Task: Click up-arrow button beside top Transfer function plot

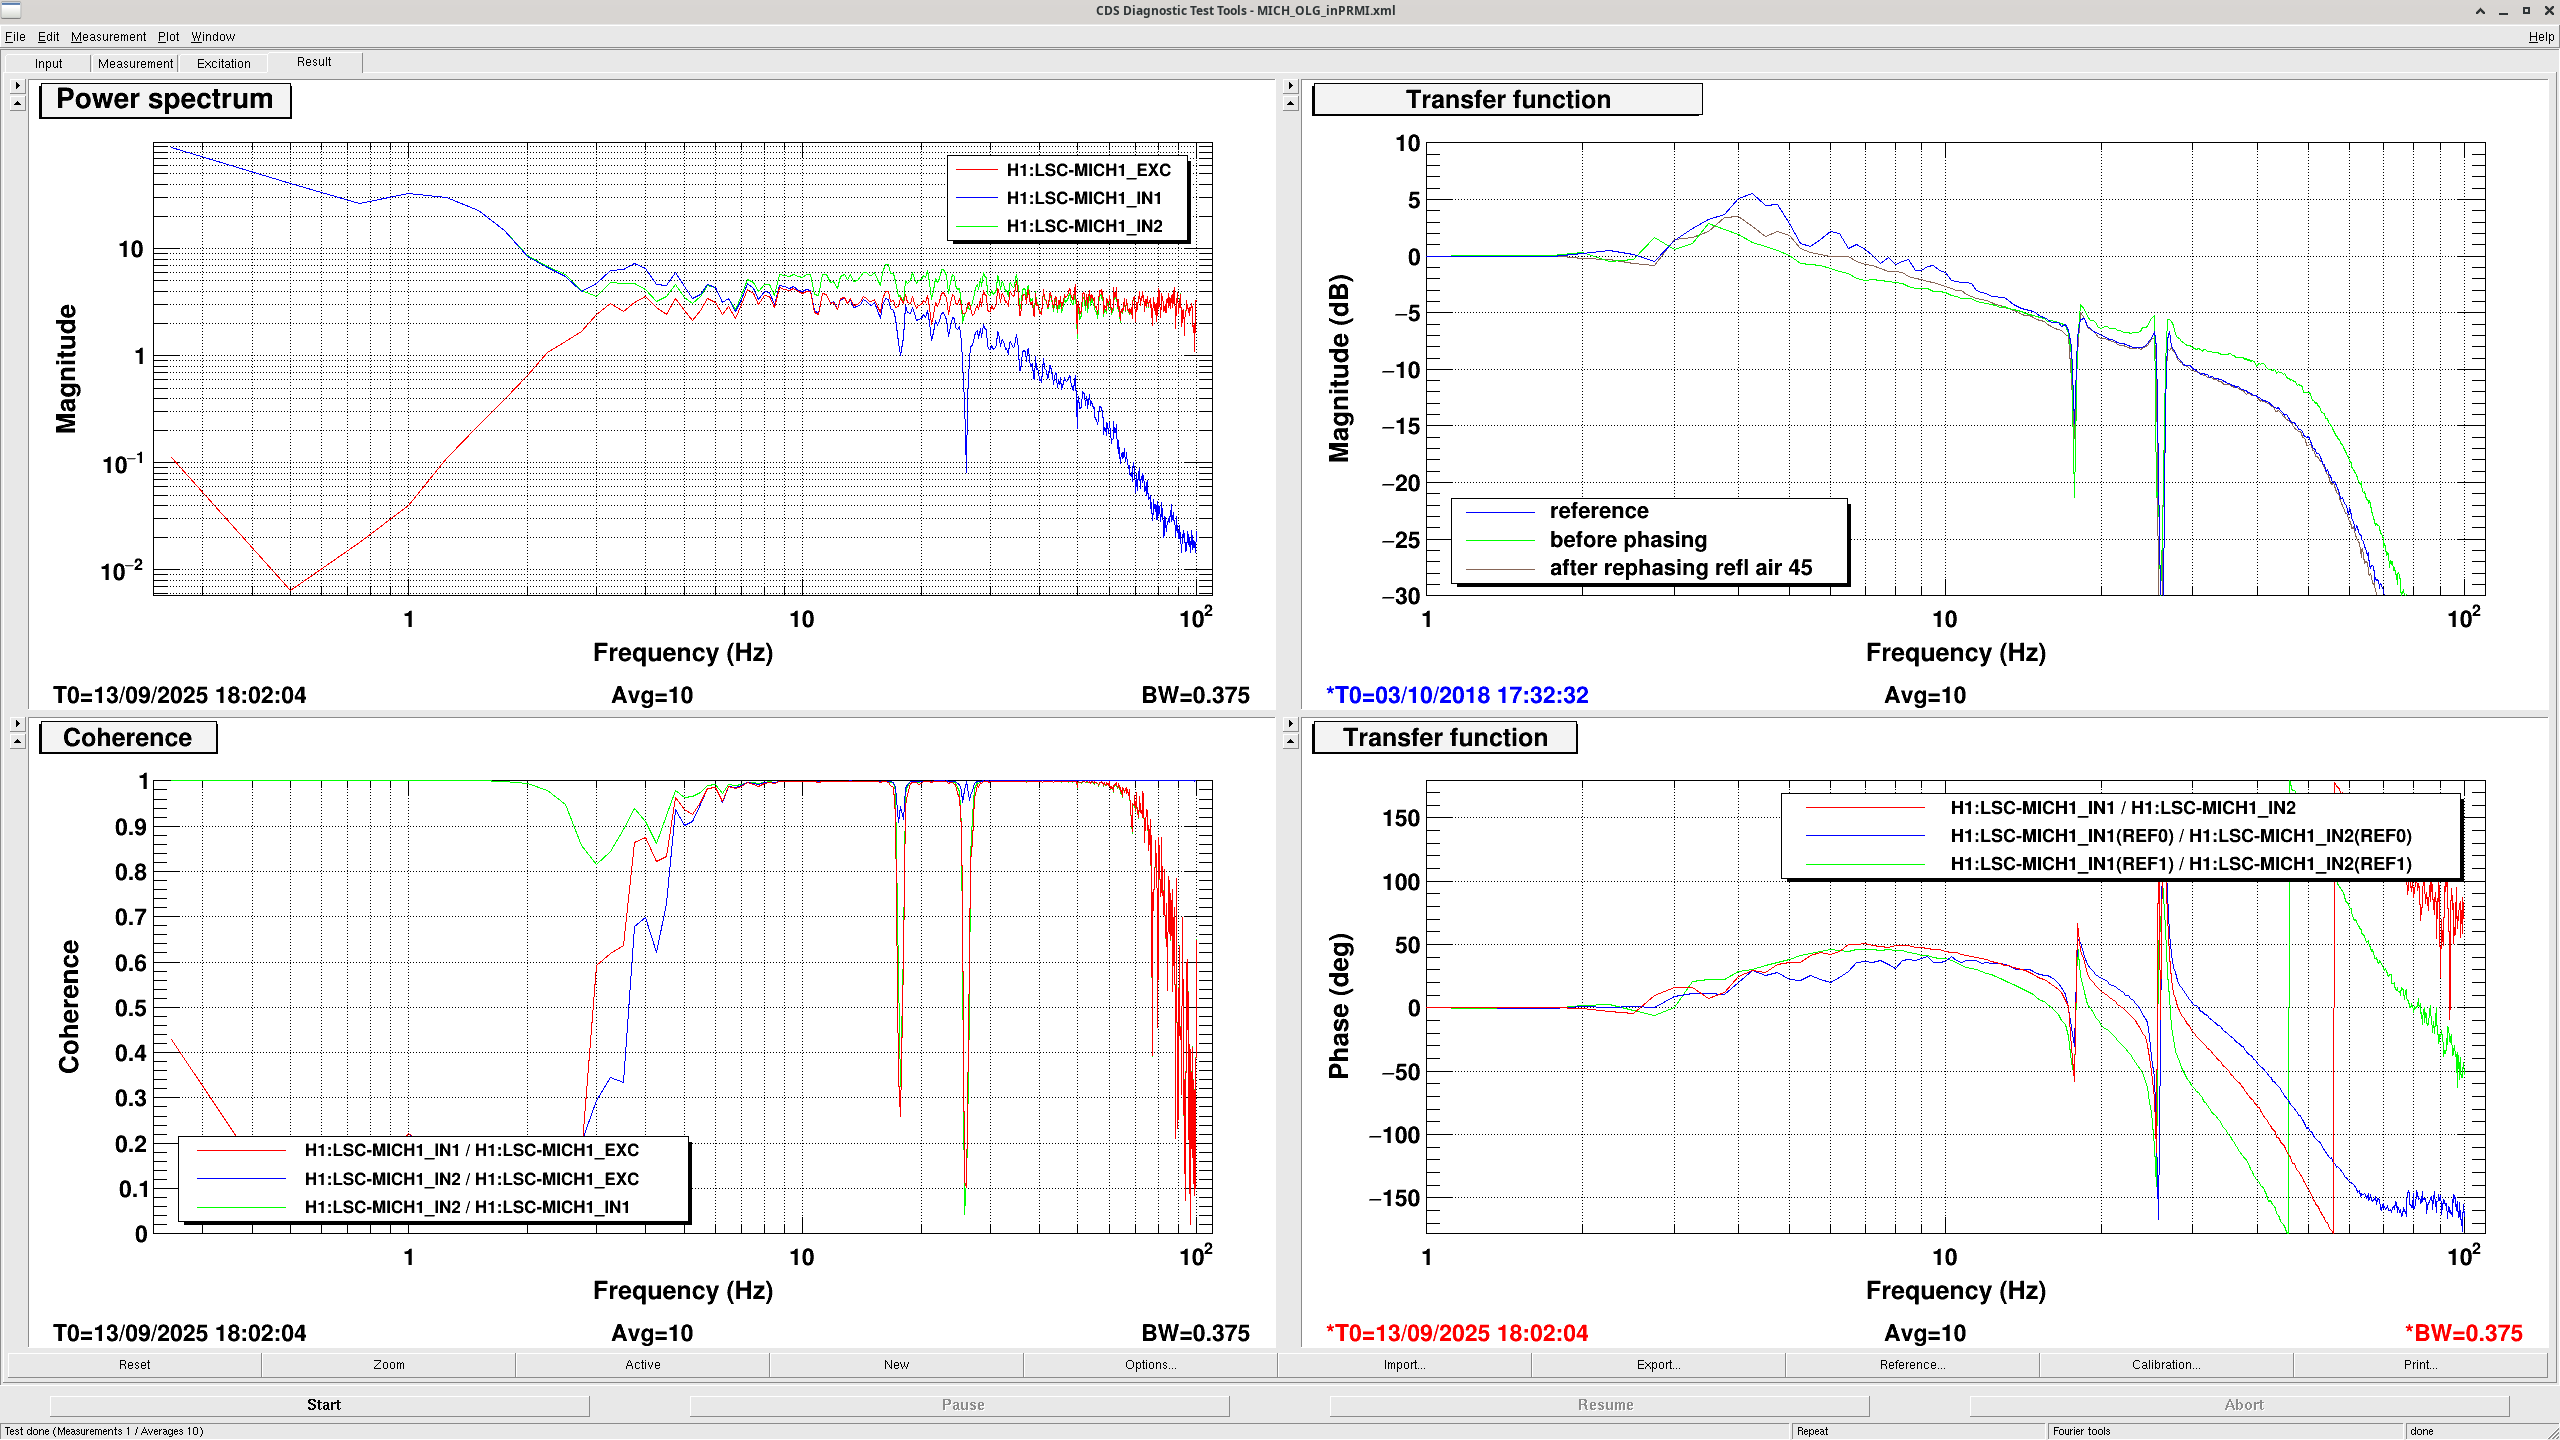Action: click(x=1290, y=104)
